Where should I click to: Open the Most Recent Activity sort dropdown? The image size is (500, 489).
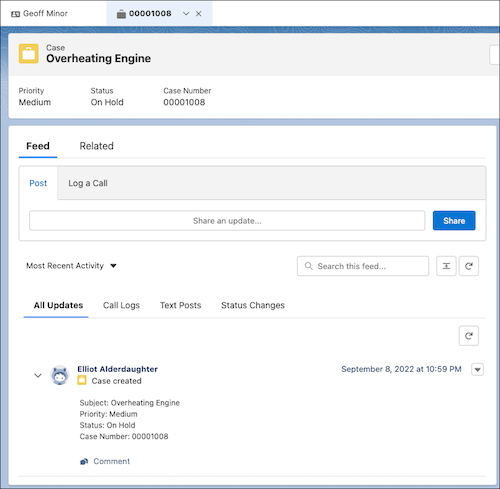[x=71, y=266]
